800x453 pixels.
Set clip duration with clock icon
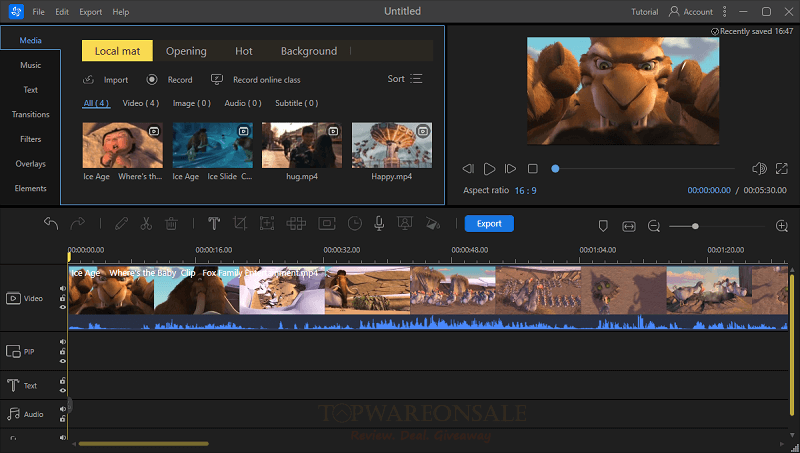pos(355,223)
